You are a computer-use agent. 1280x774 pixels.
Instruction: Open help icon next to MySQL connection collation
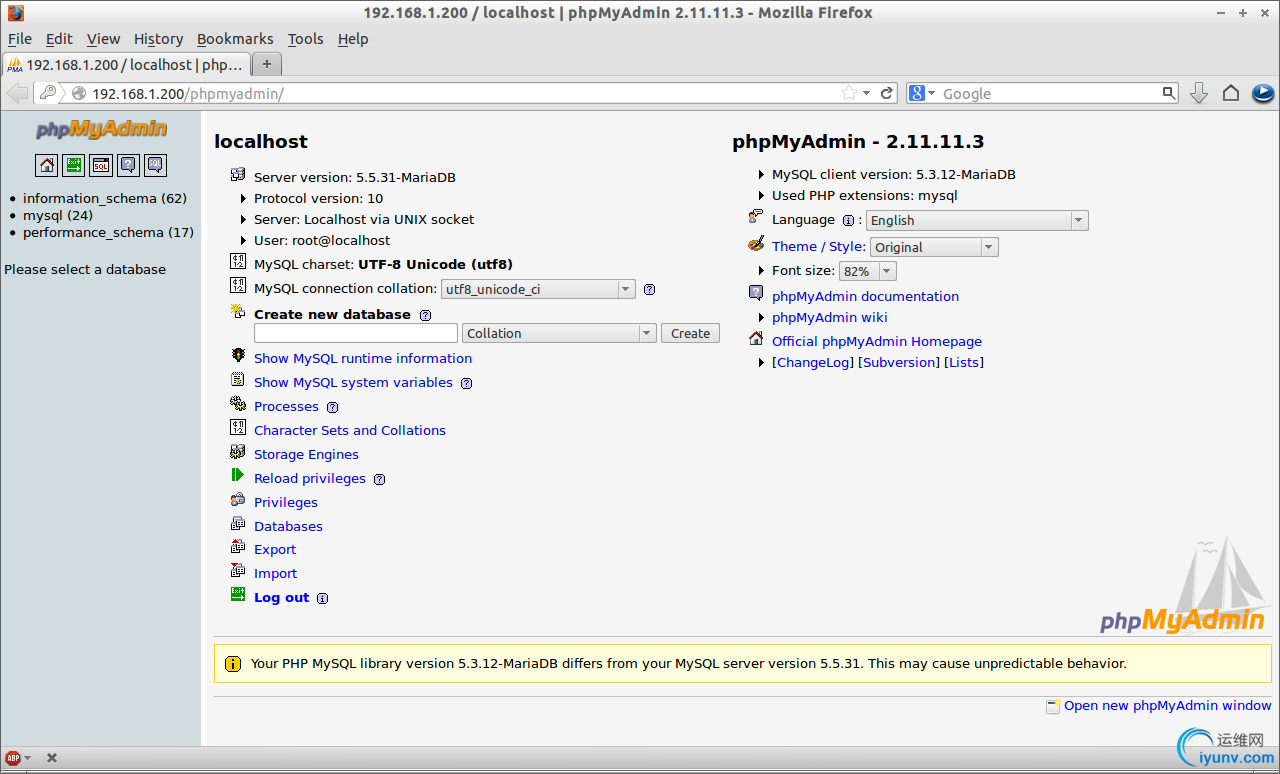(649, 290)
